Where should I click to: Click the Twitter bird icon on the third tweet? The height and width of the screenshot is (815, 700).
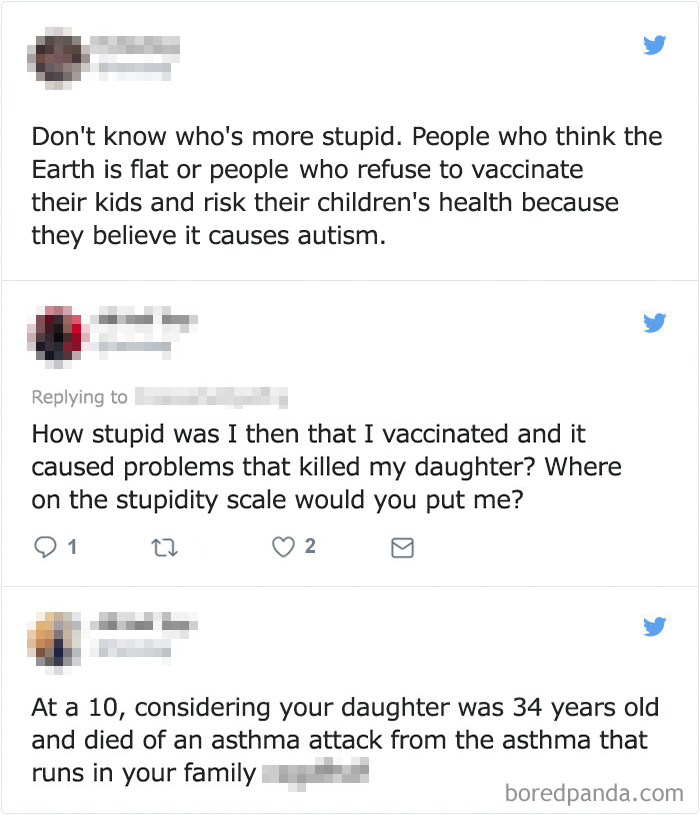click(655, 626)
